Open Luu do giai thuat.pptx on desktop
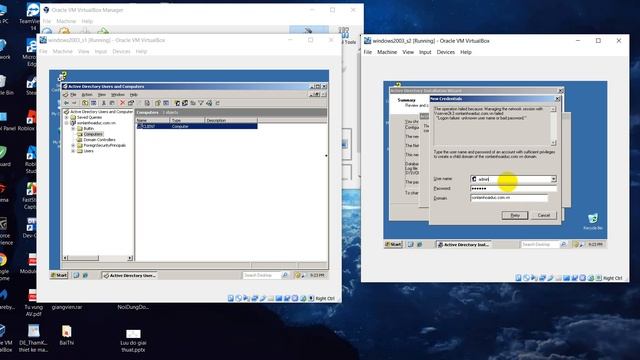 pyautogui.click(x=133, y=340)
